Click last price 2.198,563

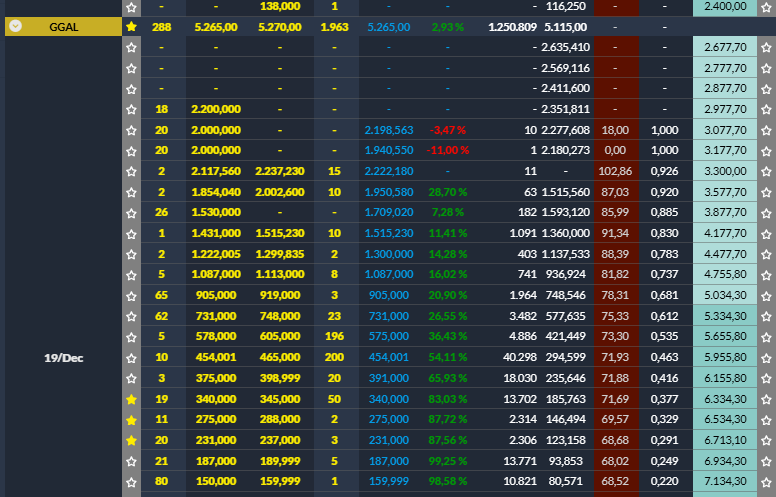(x=388, y=130)
